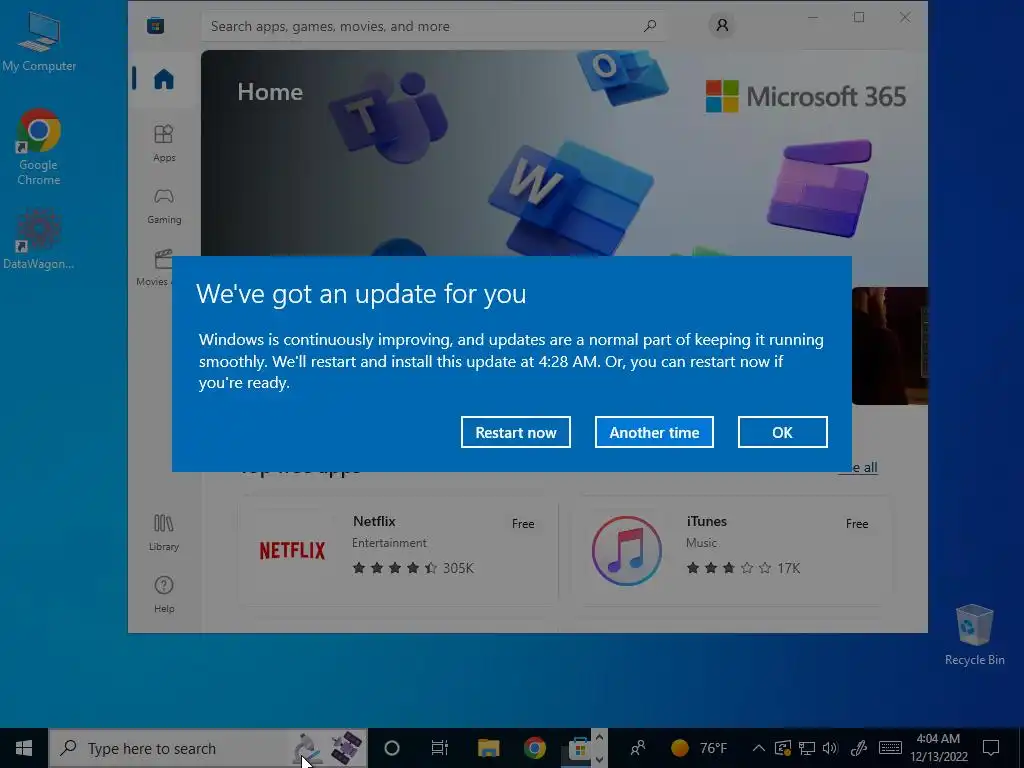Viewport: 1024px width, 768px height.
Task: Open Gaming section in Store sidebar
Action: coord(164,205)
